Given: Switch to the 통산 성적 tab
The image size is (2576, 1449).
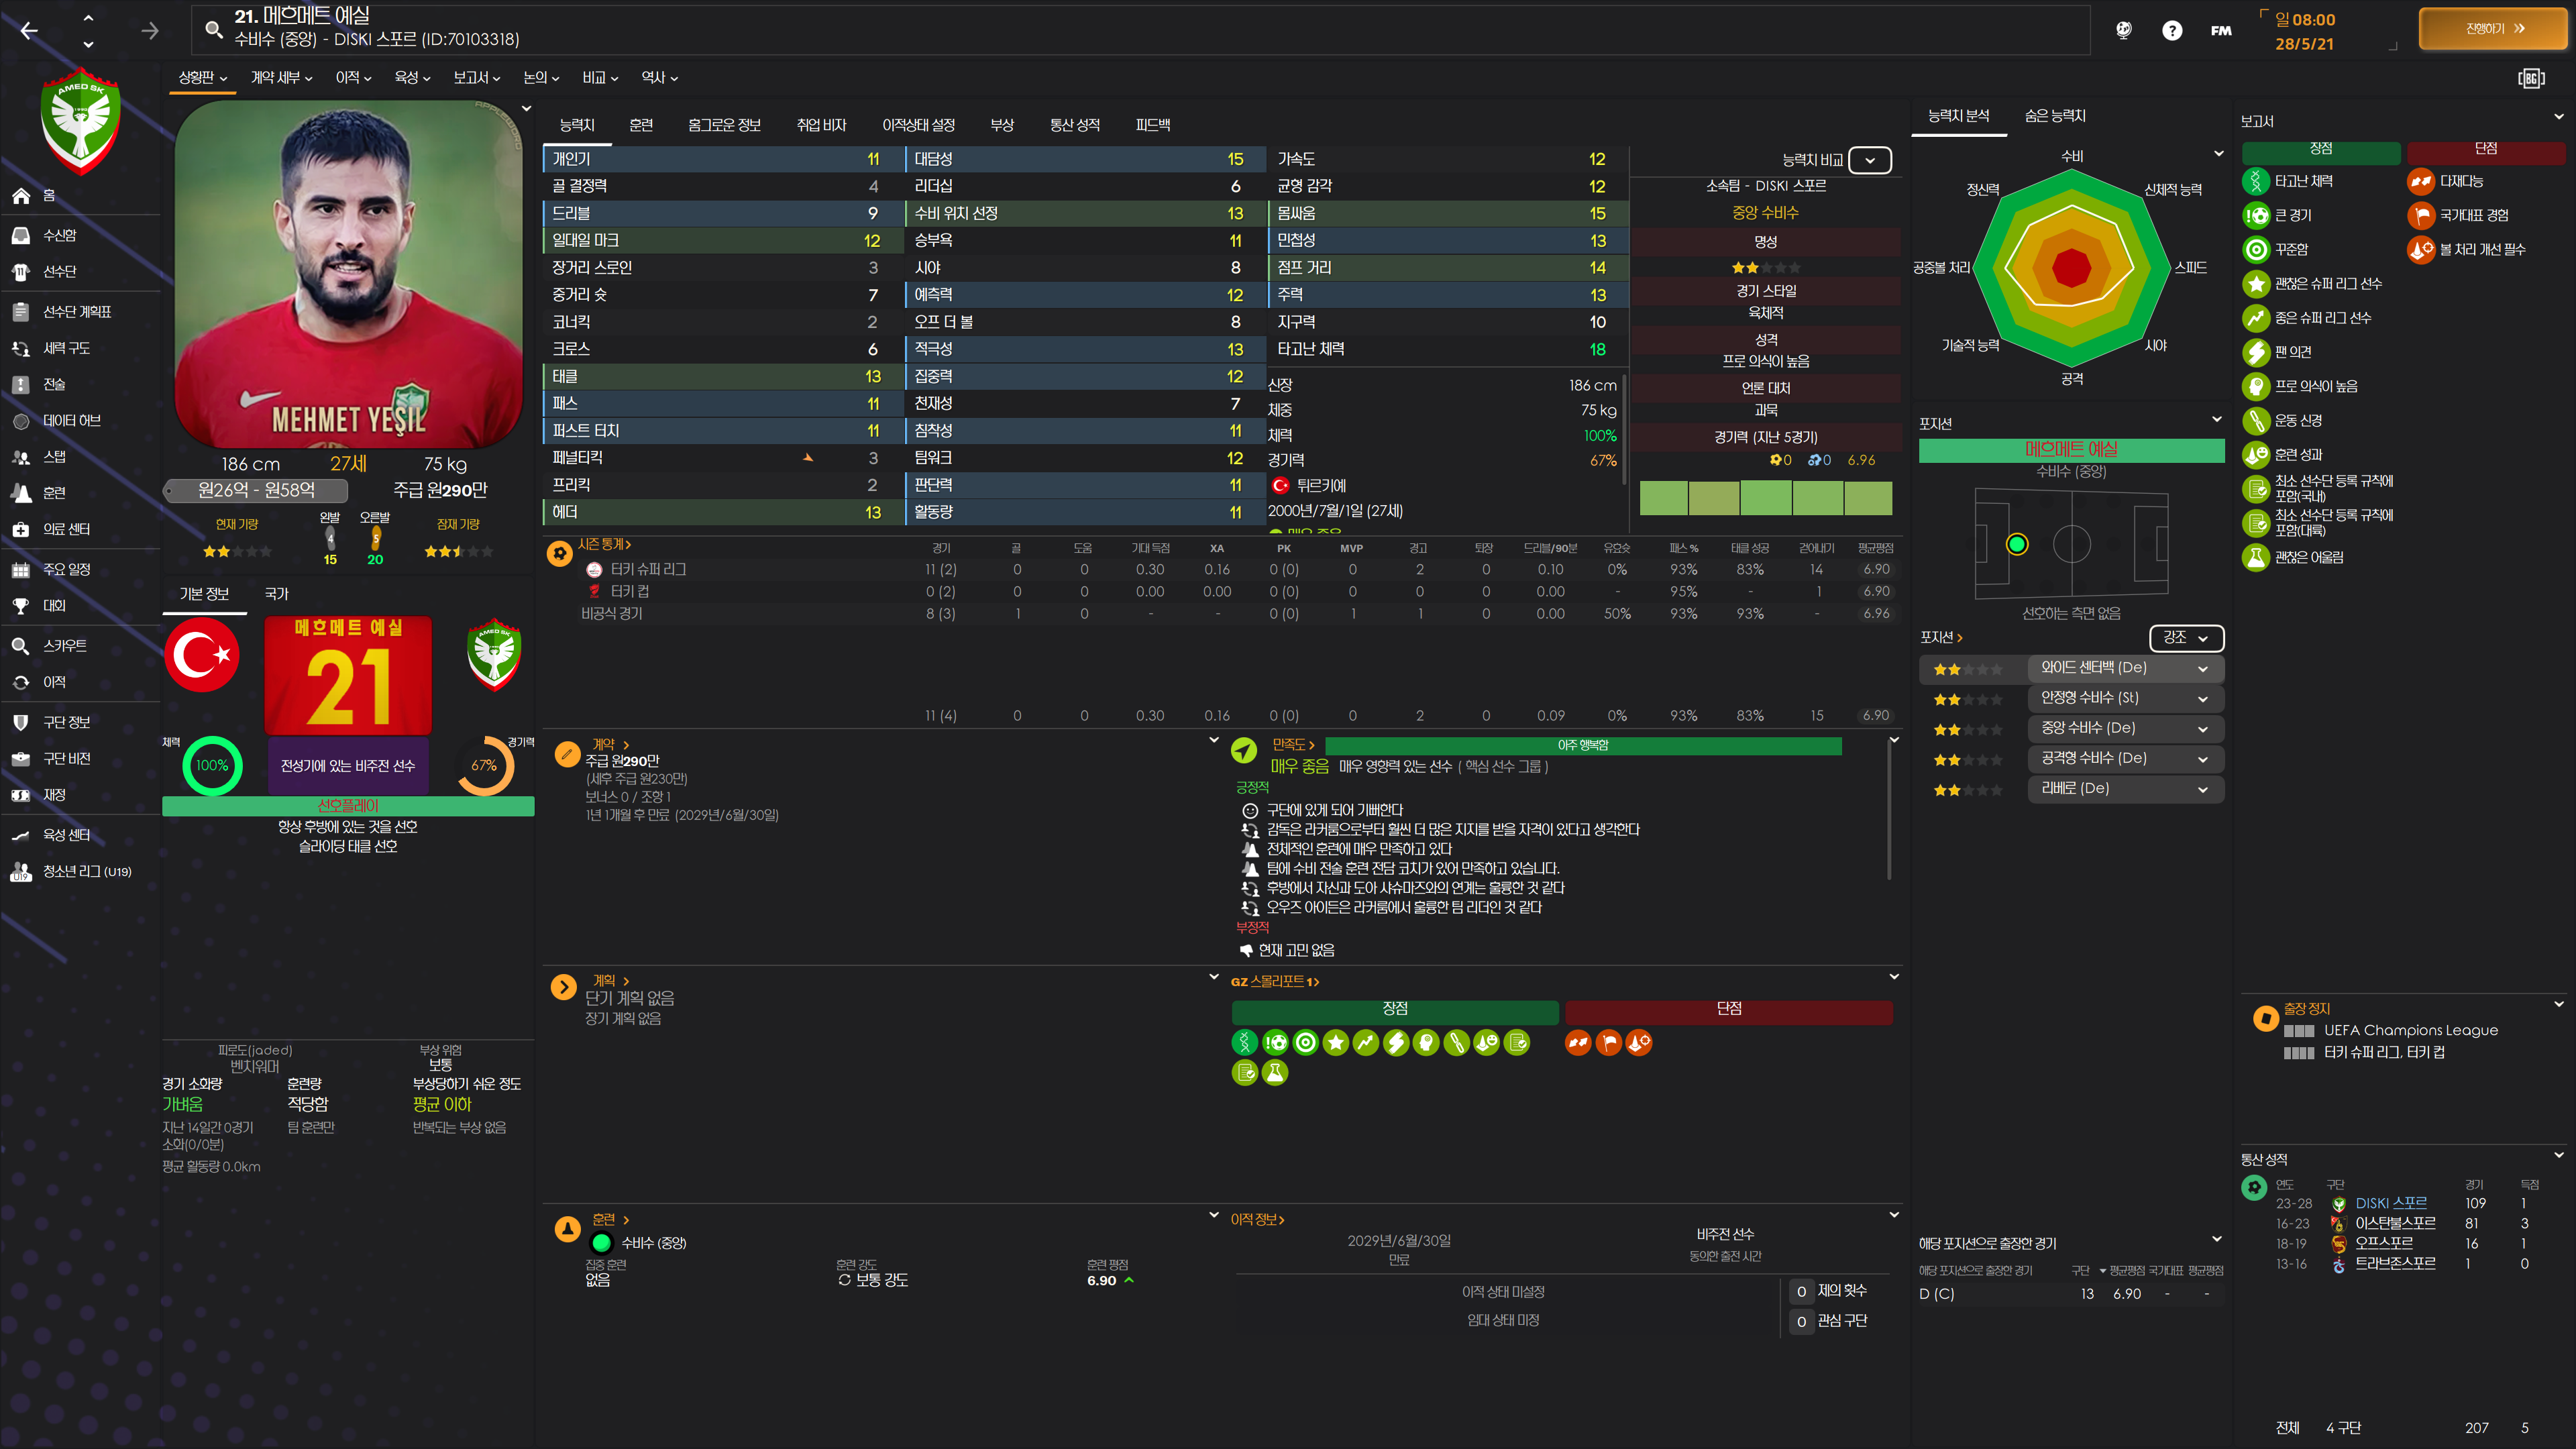Looking at the screenshot, I should coord(1074,125).
